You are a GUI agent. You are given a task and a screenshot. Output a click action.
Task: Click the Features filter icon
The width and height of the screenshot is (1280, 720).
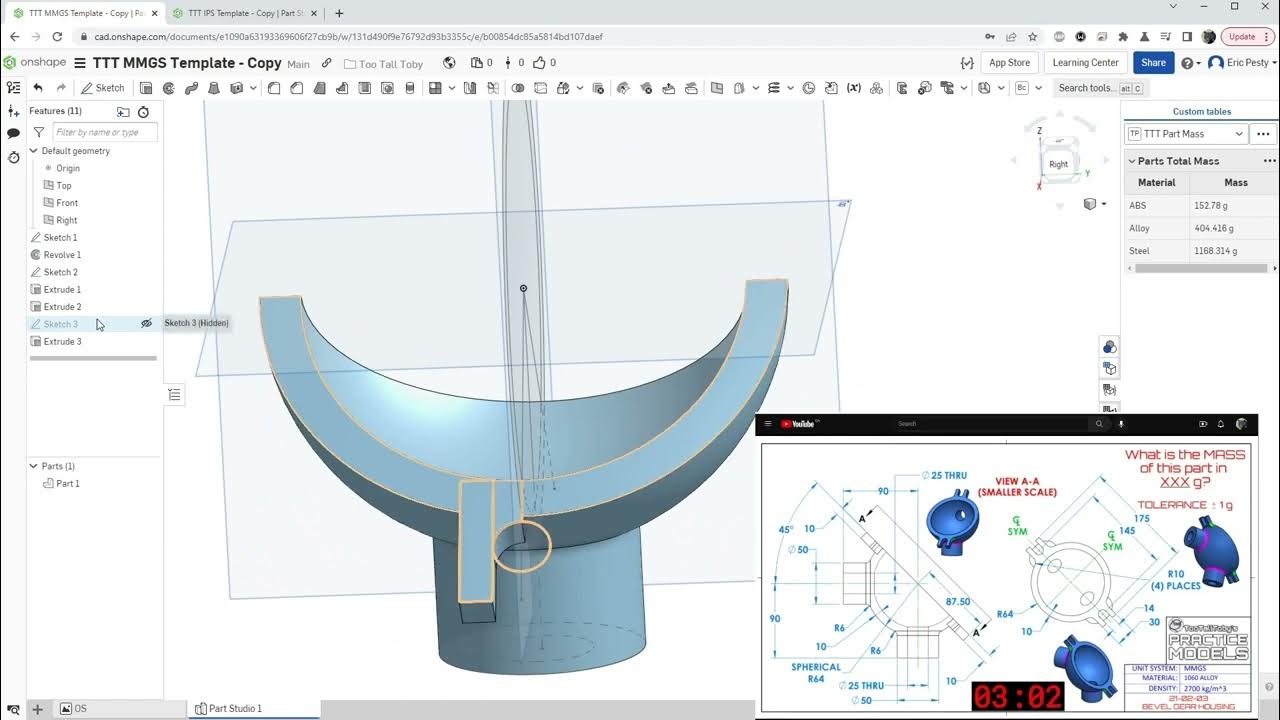click(39, 132)
